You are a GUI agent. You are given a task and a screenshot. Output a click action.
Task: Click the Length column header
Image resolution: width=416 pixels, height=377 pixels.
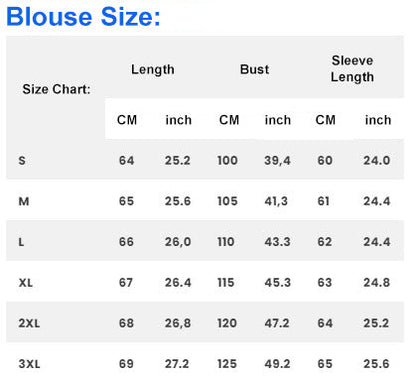153,70
